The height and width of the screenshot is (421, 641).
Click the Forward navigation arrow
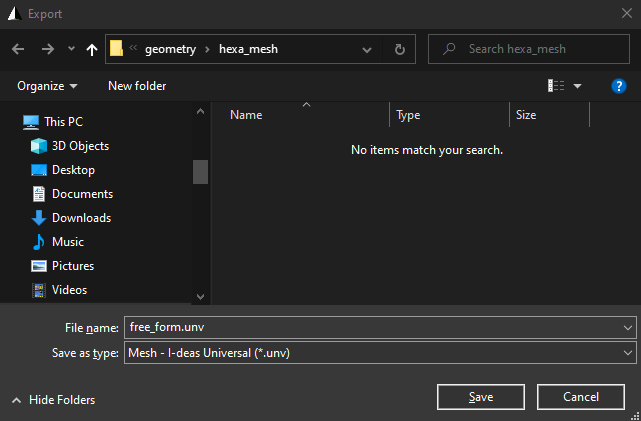(x=47, y=49)
